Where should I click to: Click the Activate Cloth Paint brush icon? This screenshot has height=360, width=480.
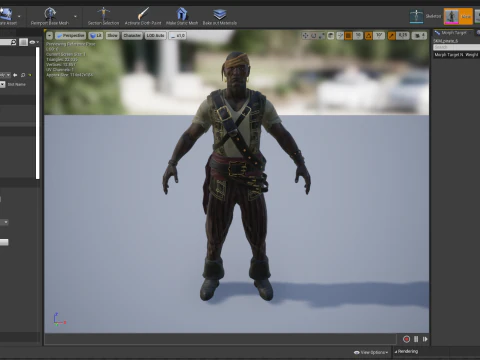tap(143, 14)
